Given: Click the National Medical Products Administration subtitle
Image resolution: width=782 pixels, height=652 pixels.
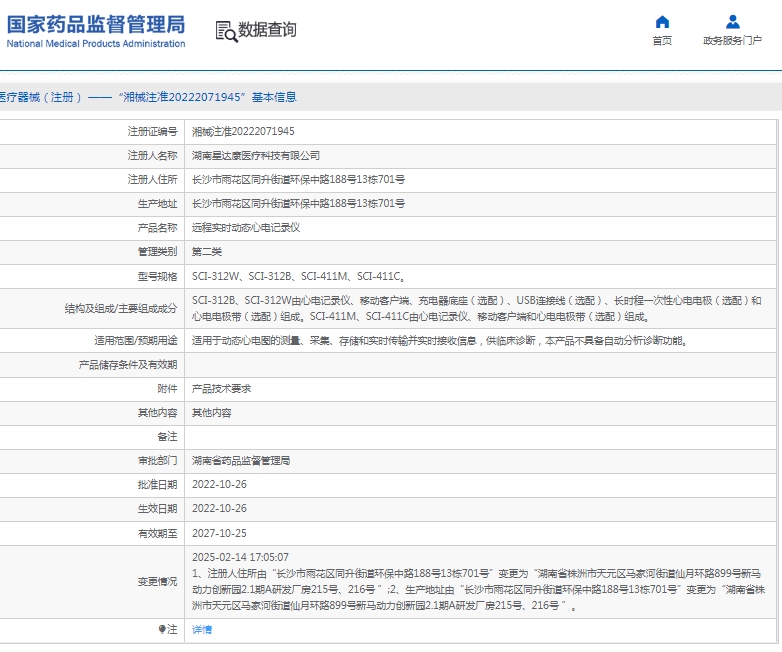Looking at the screenshot, I should coord(96,44).
